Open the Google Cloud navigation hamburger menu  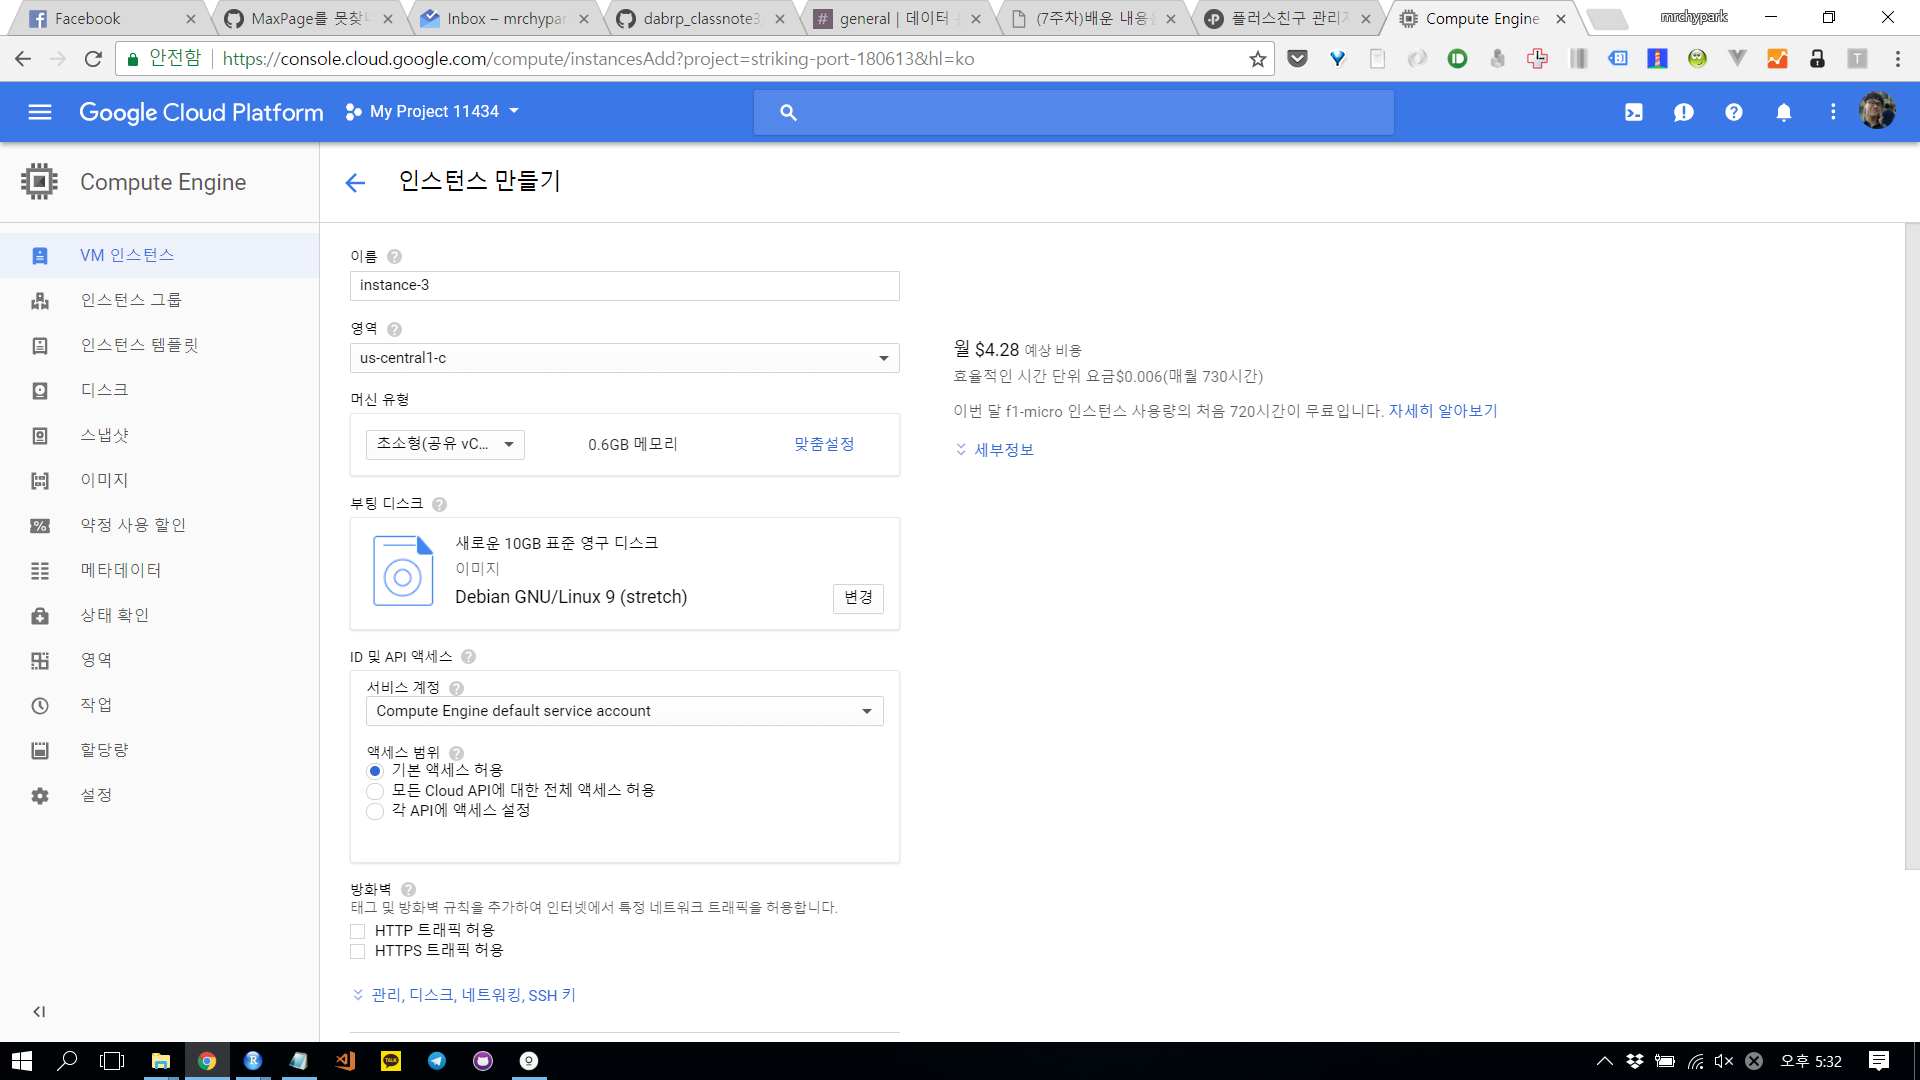point(40,112)
